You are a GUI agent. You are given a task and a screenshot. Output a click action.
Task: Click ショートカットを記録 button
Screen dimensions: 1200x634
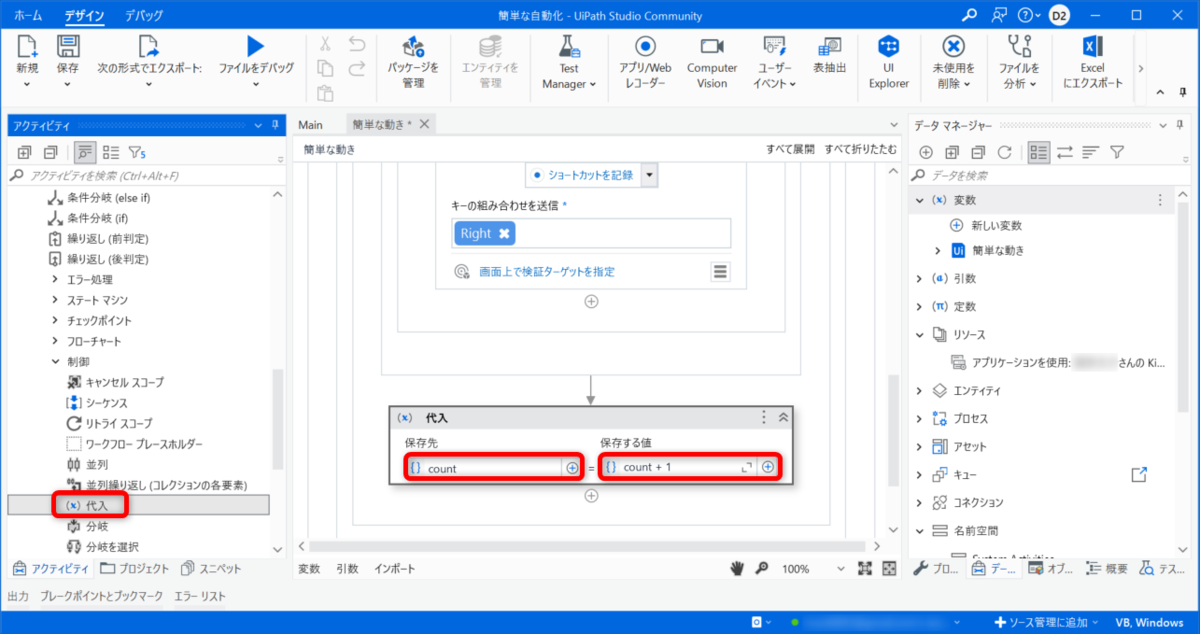tap(583, 175)
